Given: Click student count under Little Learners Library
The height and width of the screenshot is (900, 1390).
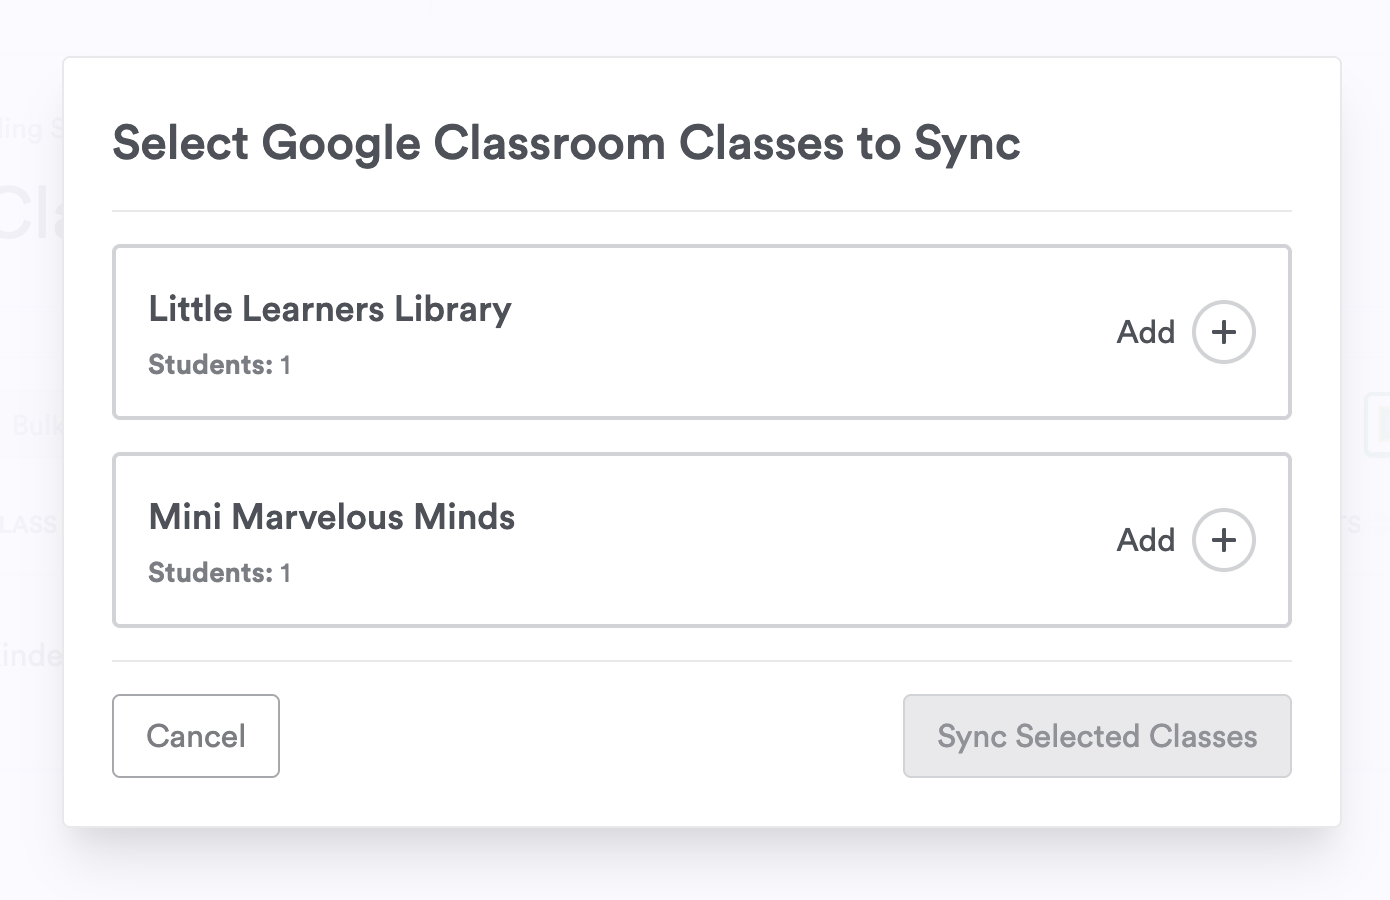Looking at the screenshot, I should 219,365.
